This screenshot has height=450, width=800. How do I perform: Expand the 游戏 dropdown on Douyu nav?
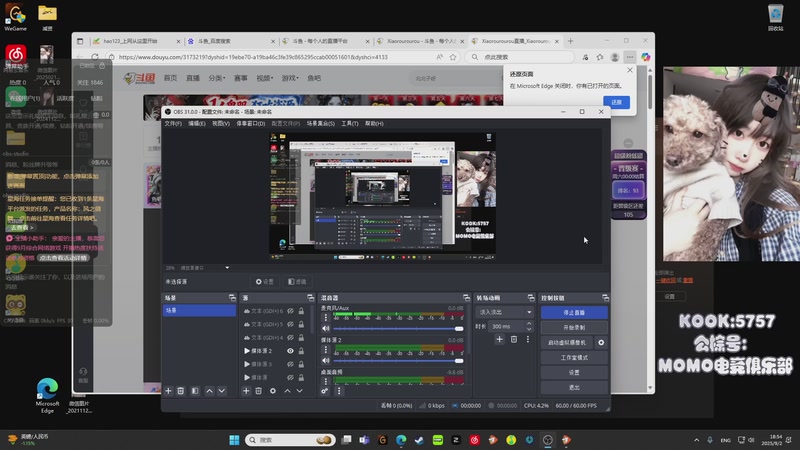click(290, 78)
